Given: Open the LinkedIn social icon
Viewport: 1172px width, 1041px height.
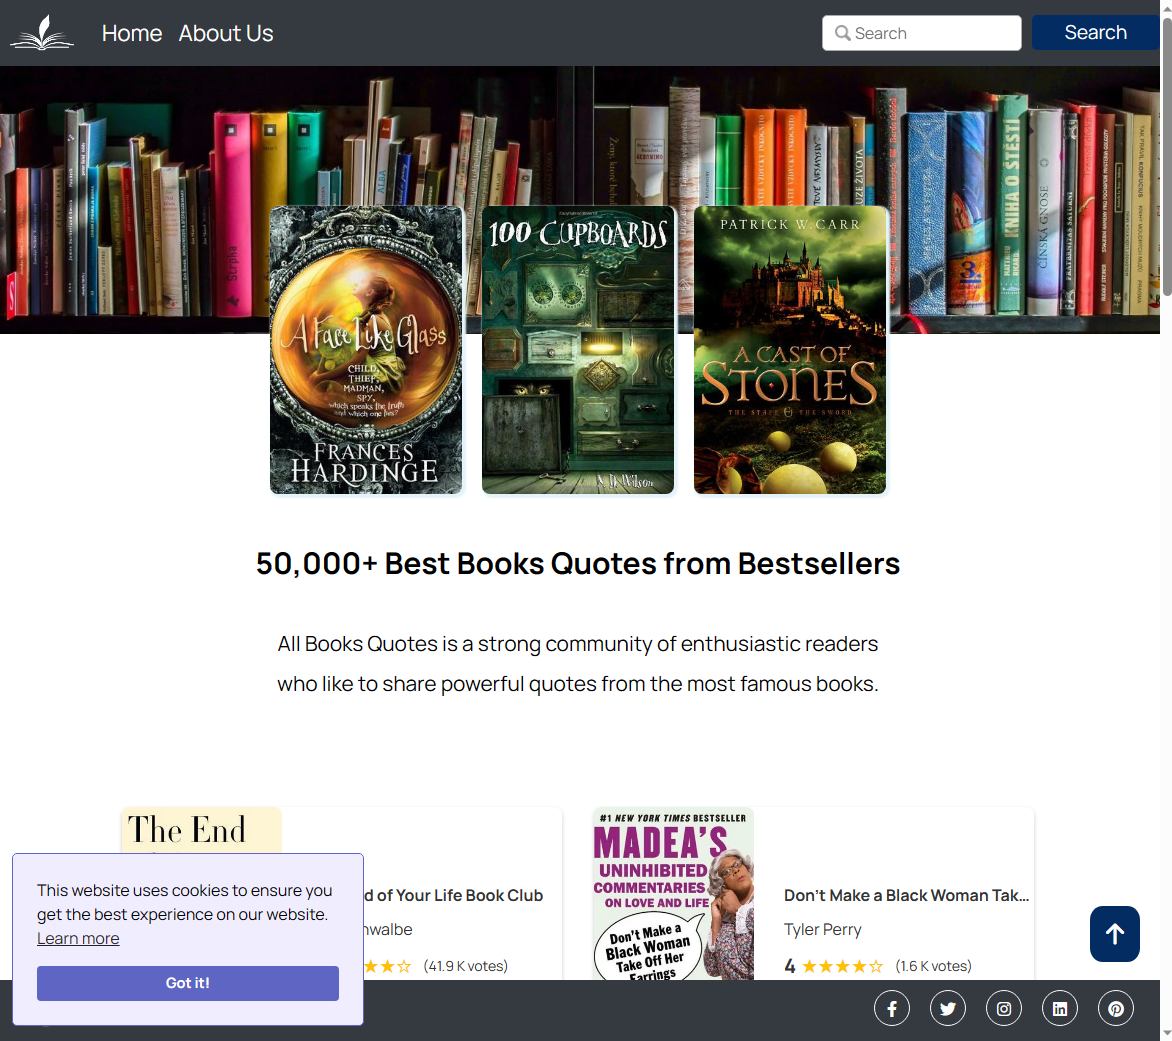Looking at the screenshot, I should click(1060, 1009).
